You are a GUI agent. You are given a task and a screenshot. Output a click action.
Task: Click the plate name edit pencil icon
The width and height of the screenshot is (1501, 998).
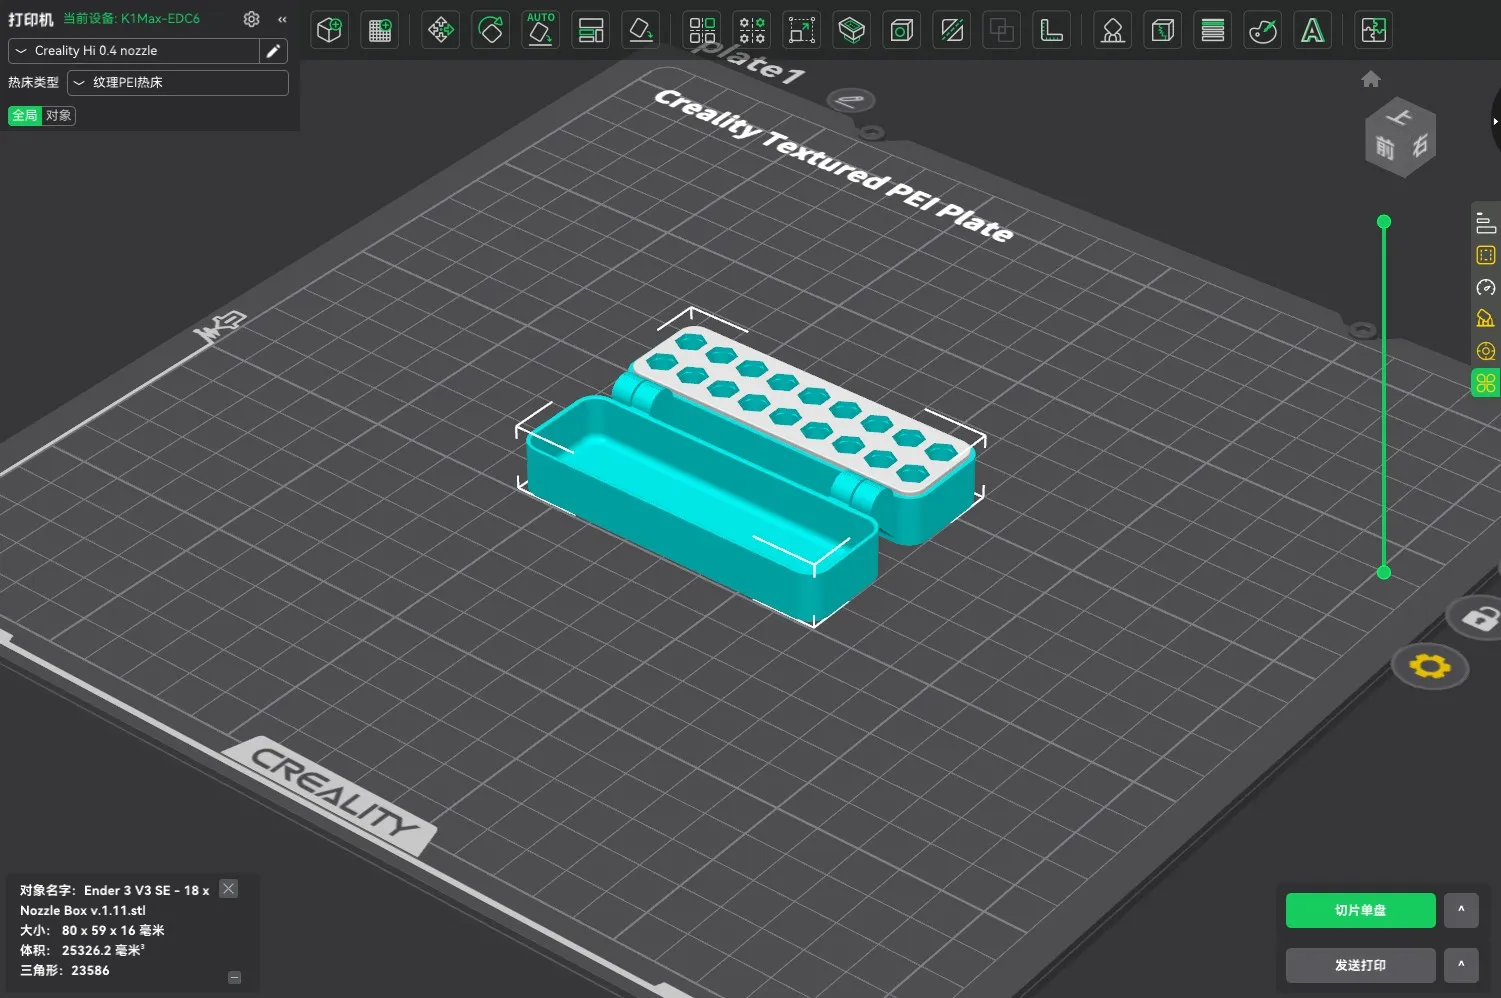point(851,100)
